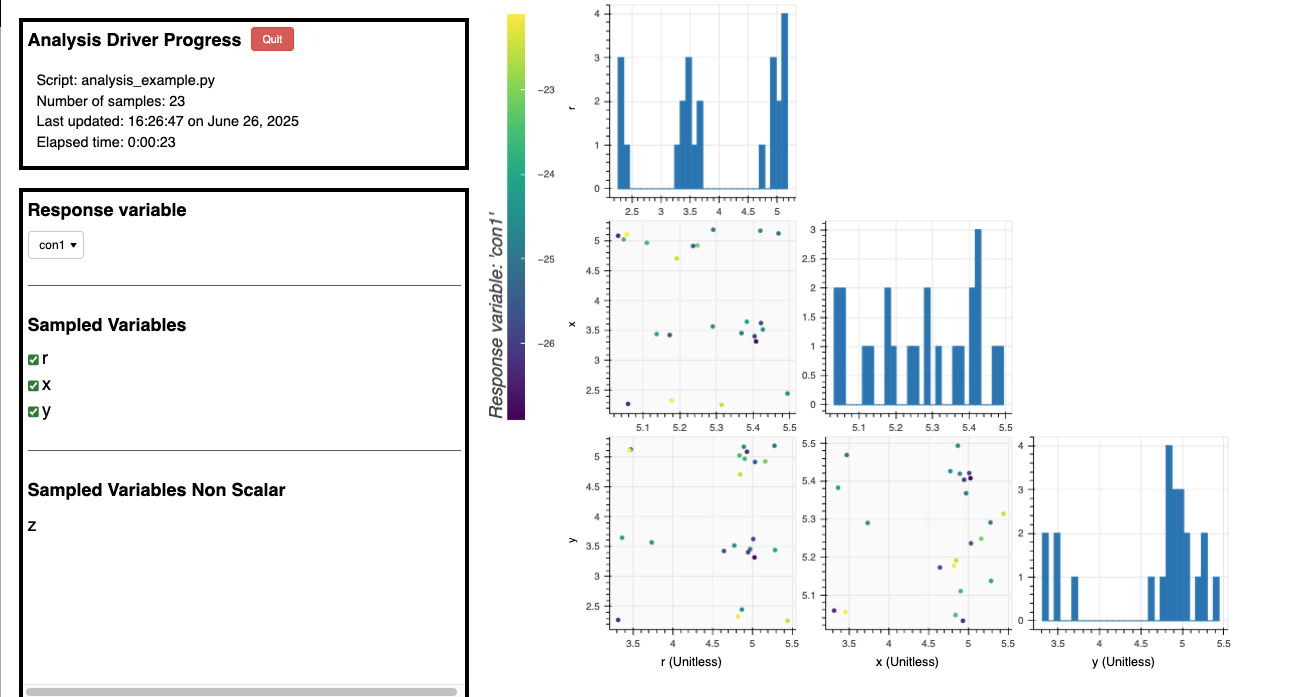Click the 'x (Unitless)' axis label
This screenshot has width=1293, height=697.
click(x=906, y=662)
